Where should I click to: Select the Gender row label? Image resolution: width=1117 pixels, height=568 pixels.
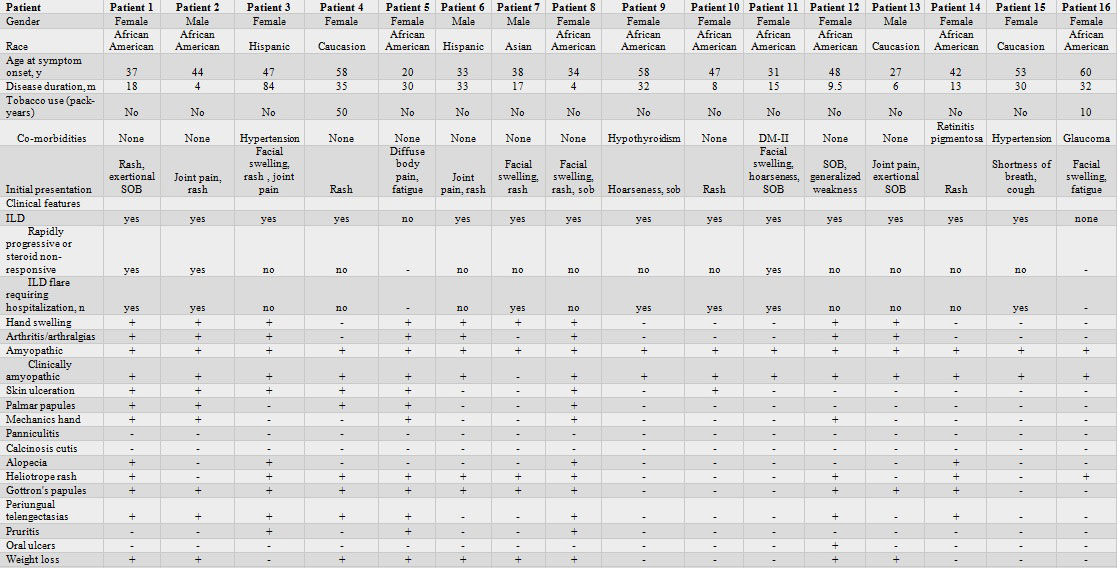pyautogui.click(x=23, y=21)
